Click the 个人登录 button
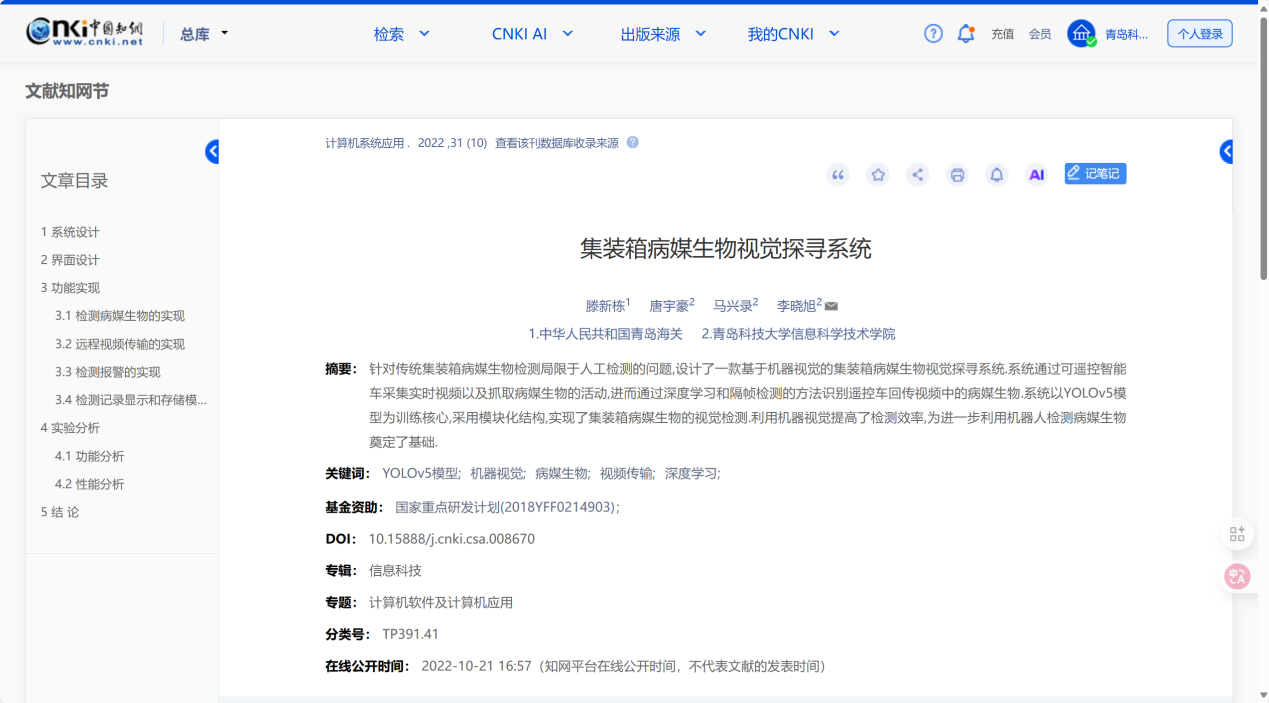This screenshot has width=1269, height=703. pos(1199,34)
